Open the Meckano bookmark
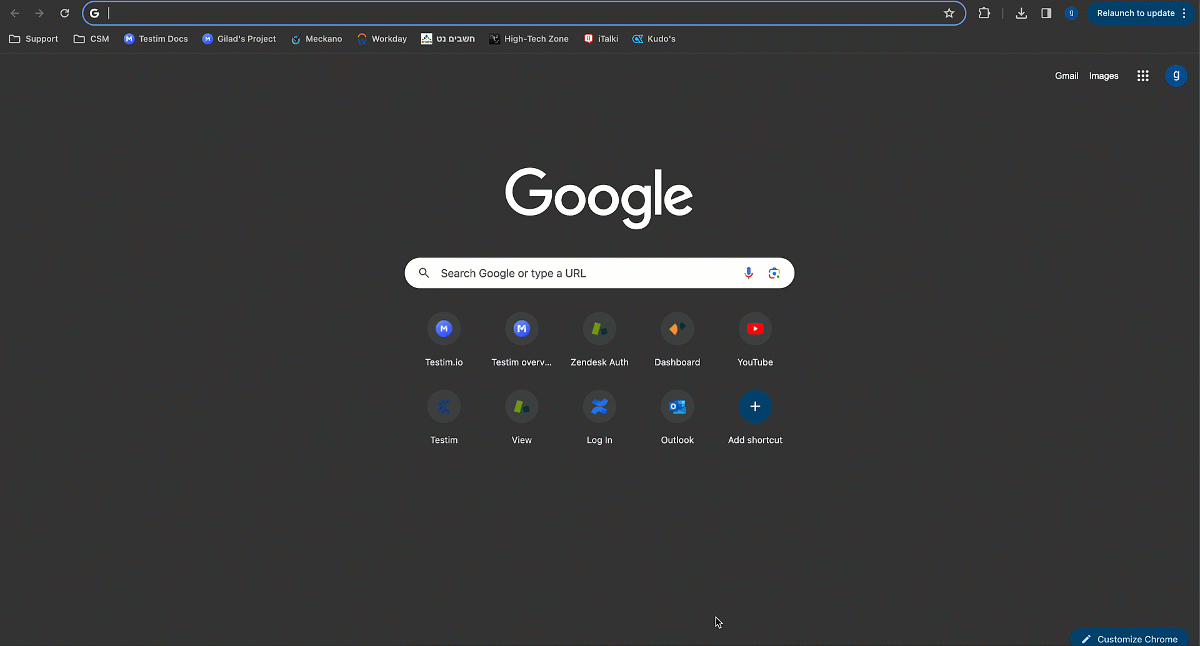 (316, 39)
